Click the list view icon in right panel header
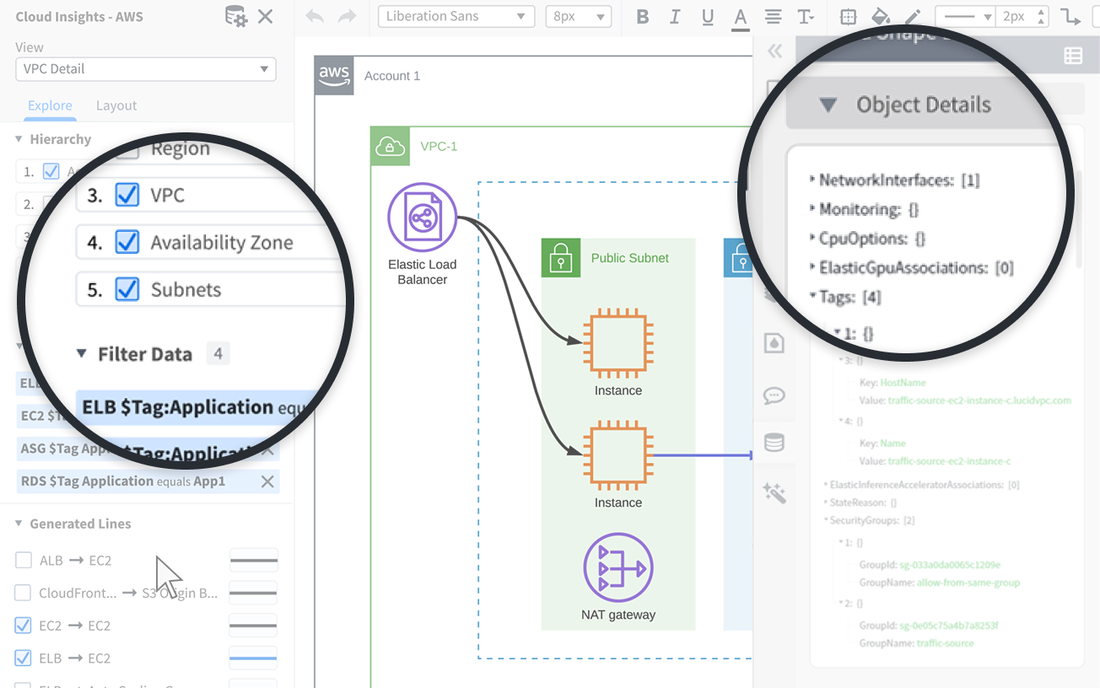 [1073, 56]
